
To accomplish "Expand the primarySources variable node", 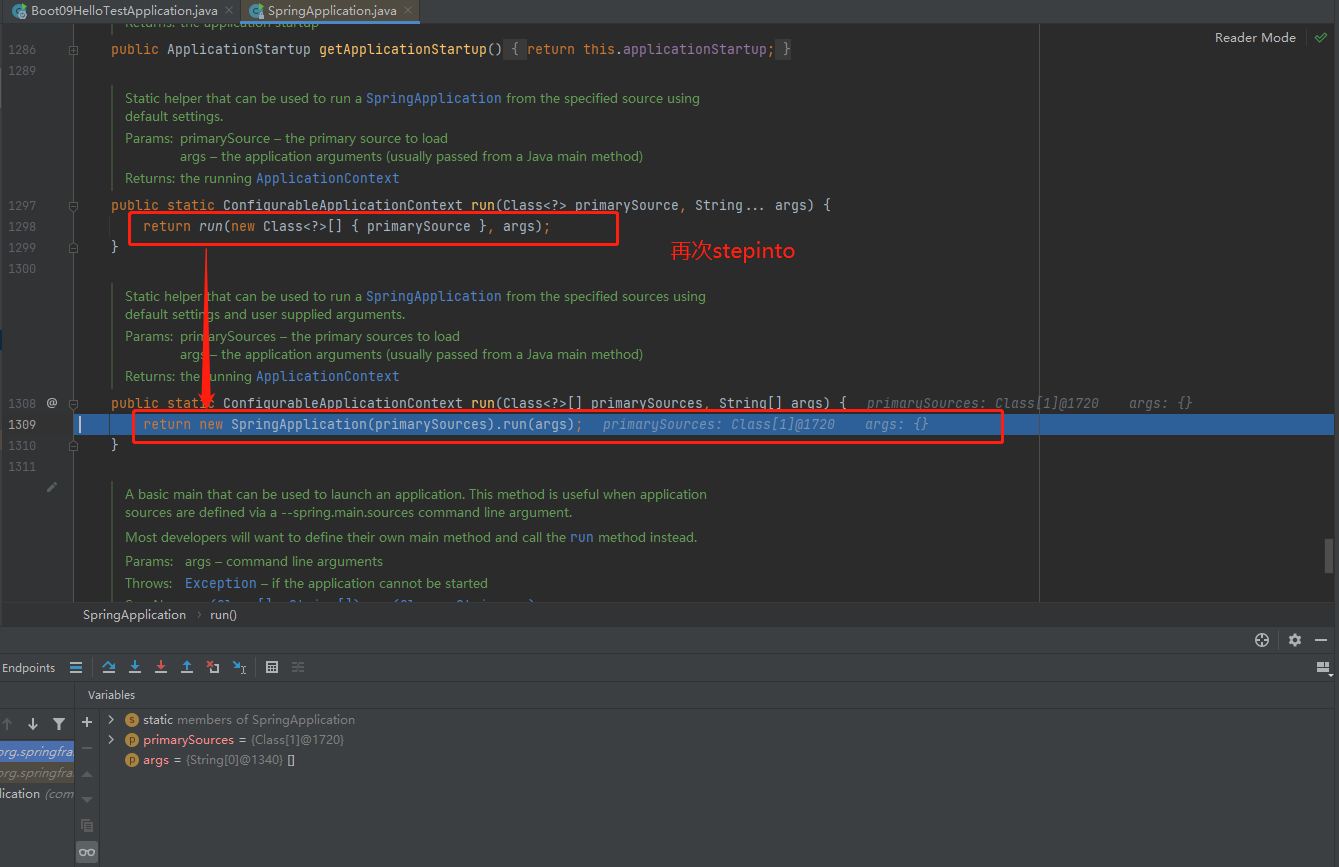I will [111, 740].
